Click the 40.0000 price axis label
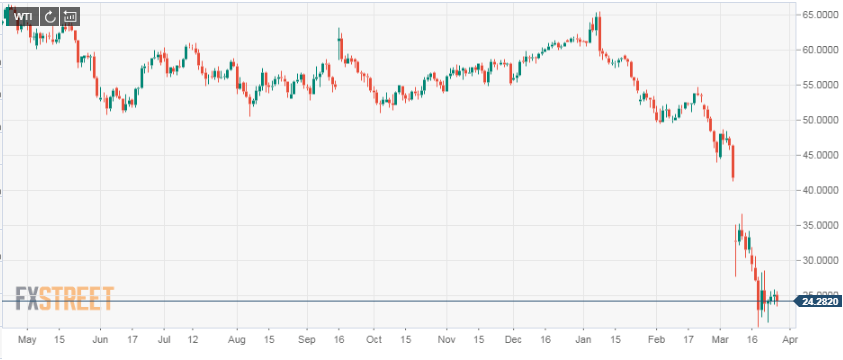This screenshot has height=360, width=843. 819,190
